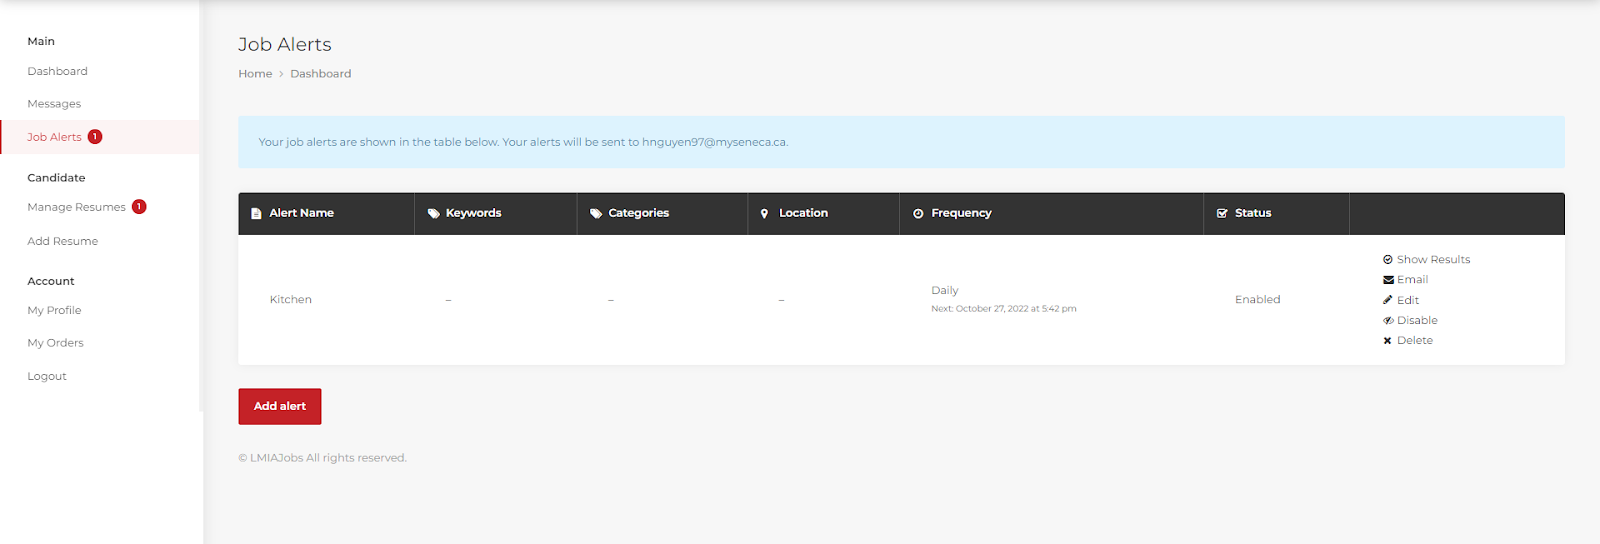Click the Status checkbox icon
The height and width of the screenshot is (544, 1600).
point(1222,214)
